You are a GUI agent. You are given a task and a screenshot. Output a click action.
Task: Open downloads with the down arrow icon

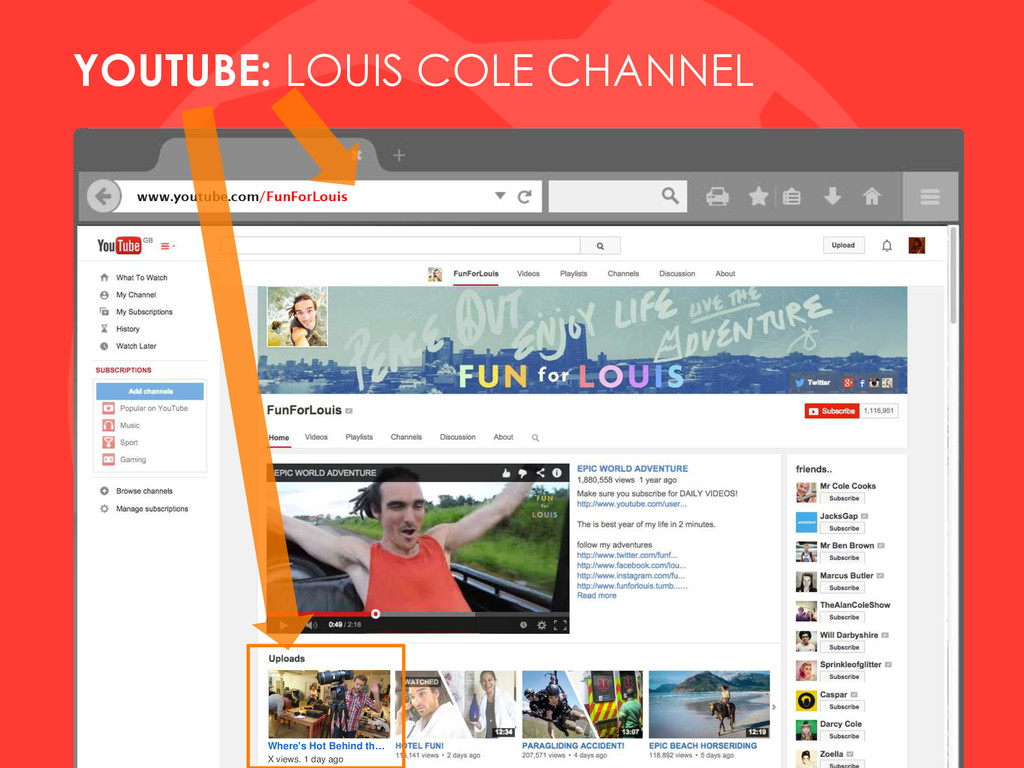(832, 195)
